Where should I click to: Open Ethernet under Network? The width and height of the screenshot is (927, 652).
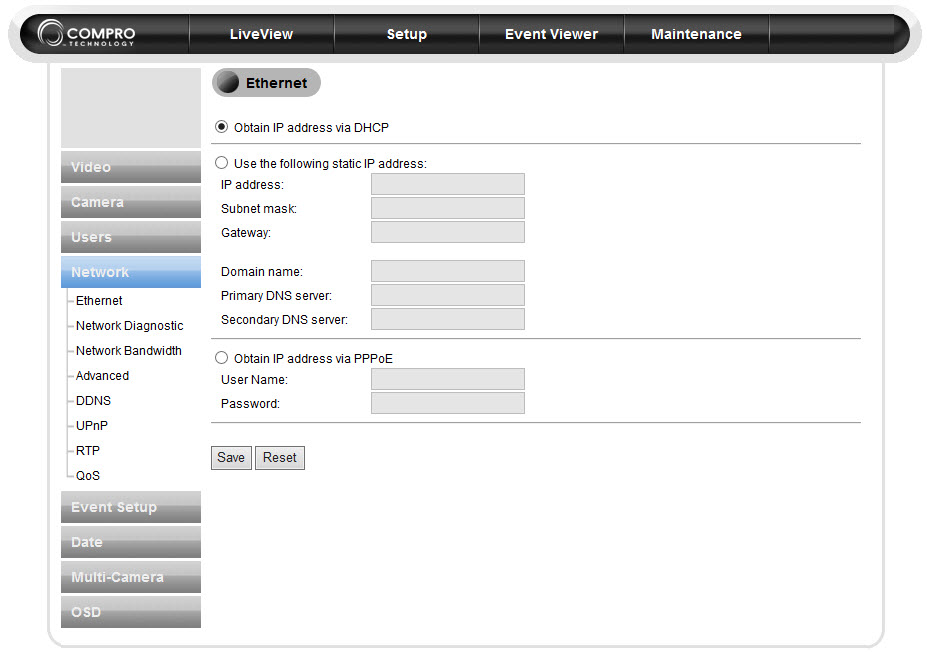[99, 301]
